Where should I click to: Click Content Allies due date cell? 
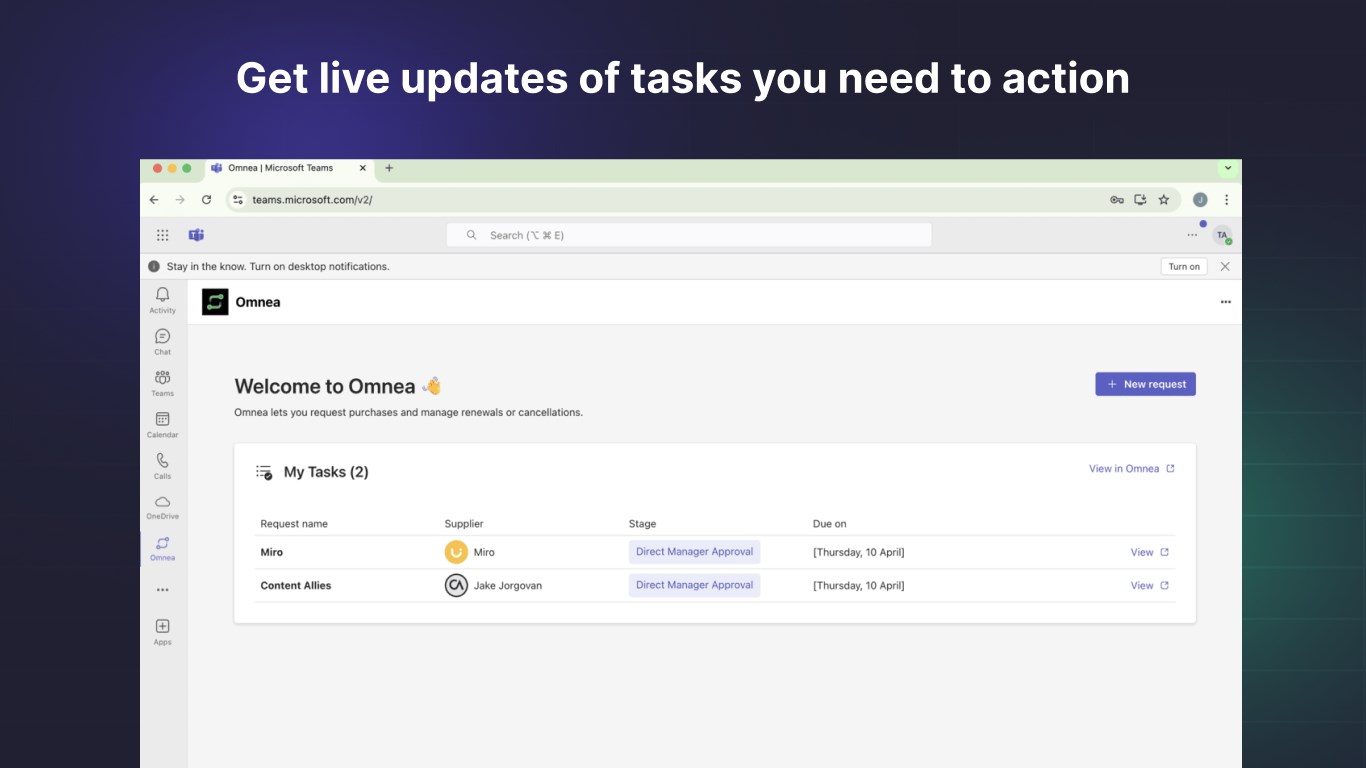pyautogui.click(x=859, y=585)
